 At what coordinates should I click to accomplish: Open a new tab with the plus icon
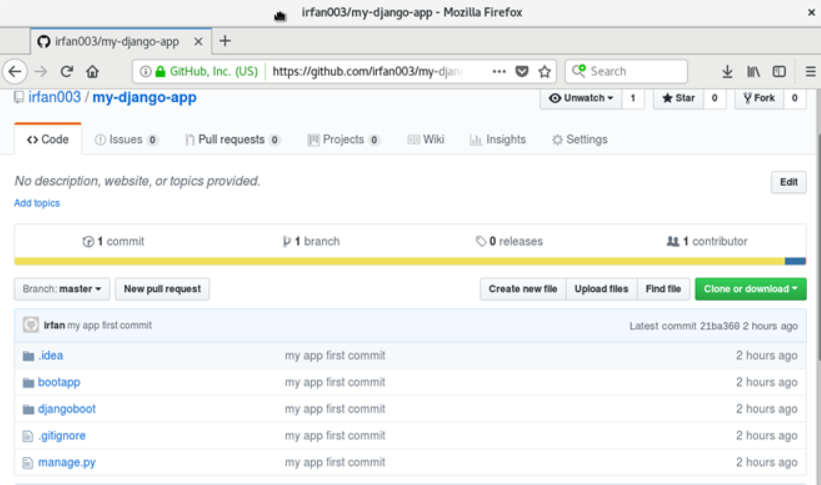pos(225,41)
